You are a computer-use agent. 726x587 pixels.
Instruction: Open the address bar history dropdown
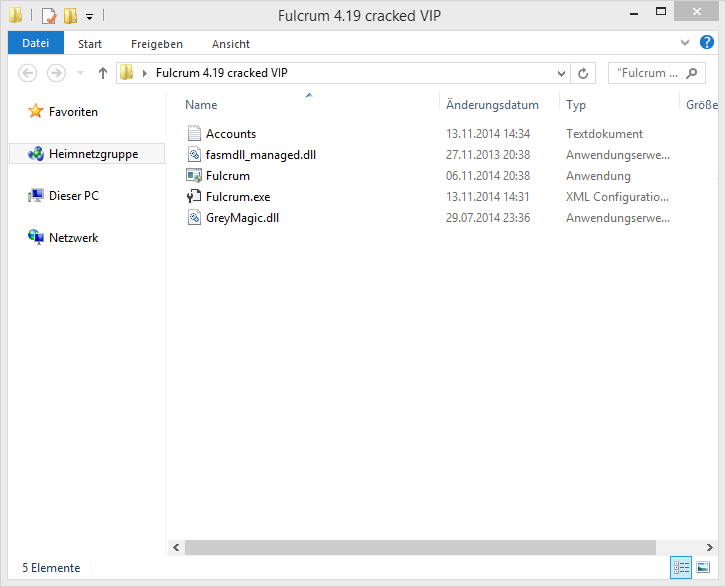(x=561, y=73)
